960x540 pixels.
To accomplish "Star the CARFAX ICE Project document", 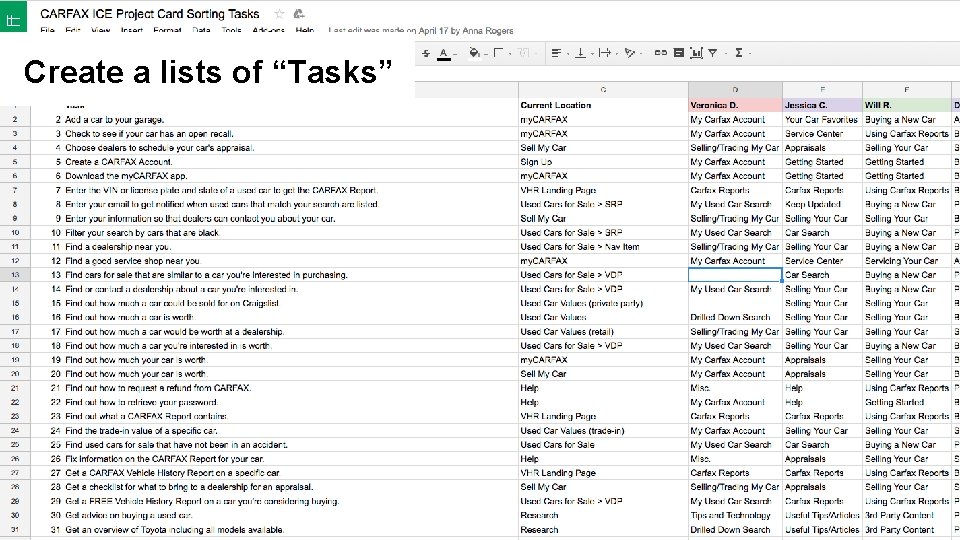I will tap(279, 13).
